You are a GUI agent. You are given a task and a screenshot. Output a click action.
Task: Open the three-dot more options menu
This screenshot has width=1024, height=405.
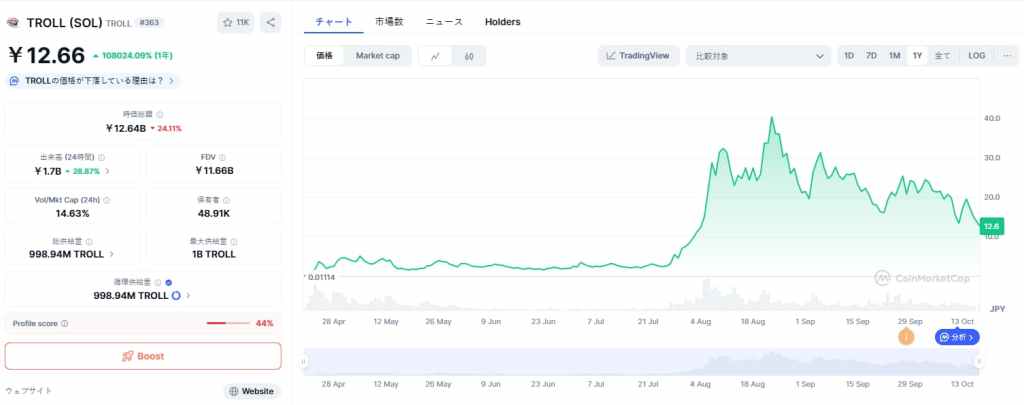(x=1006, y=56)
